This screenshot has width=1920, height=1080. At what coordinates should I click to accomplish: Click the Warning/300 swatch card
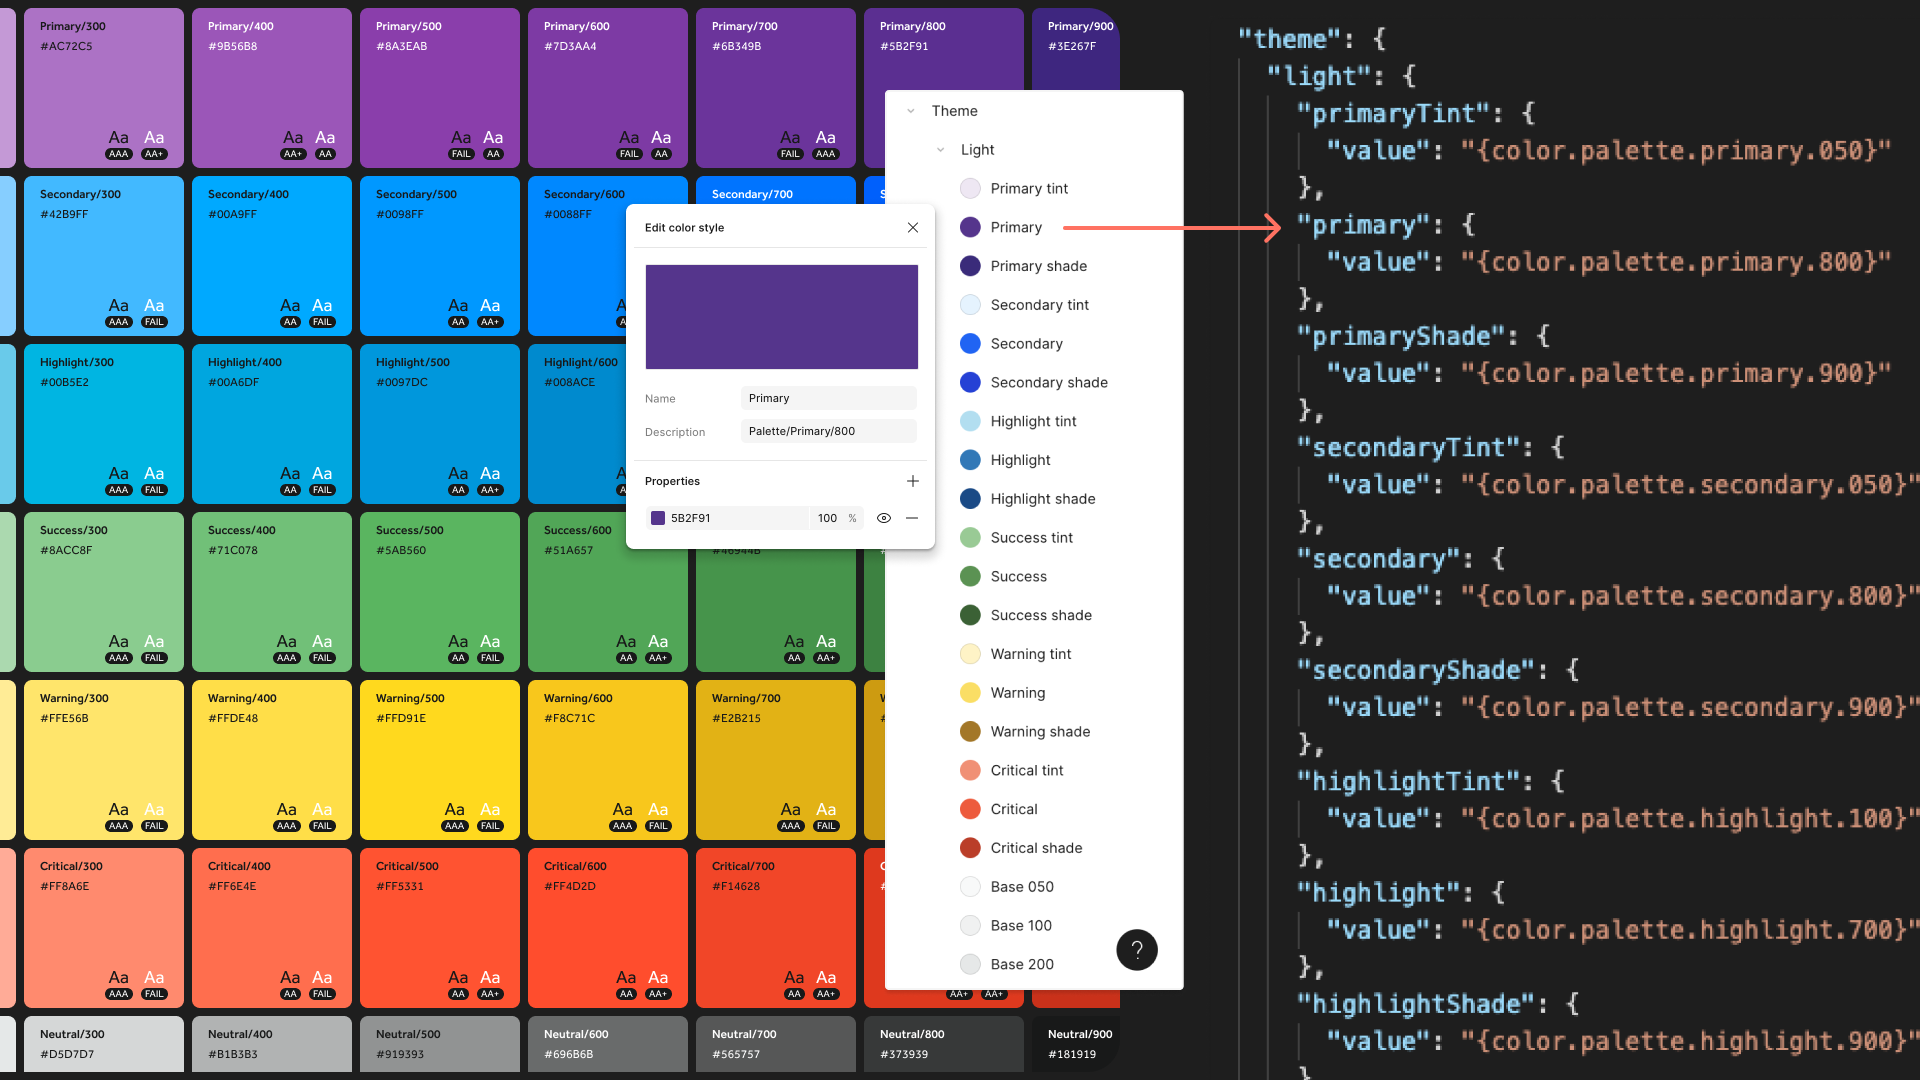[x=104, y=760]
